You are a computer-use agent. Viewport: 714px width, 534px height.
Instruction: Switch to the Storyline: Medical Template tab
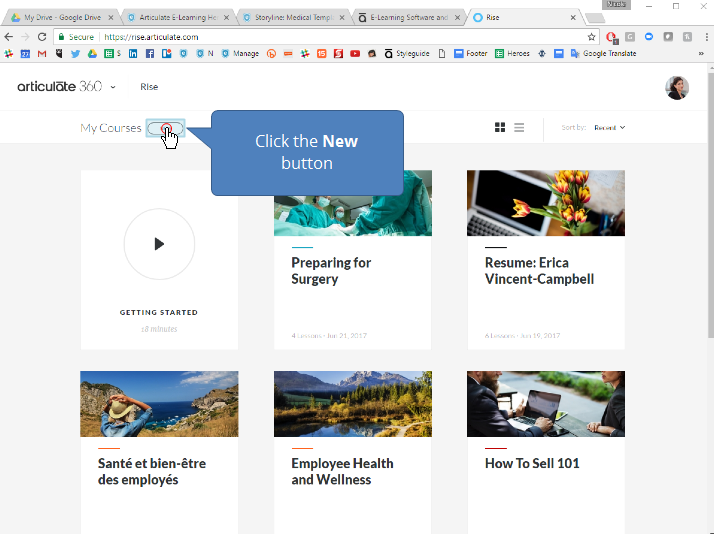pos(292,17)
